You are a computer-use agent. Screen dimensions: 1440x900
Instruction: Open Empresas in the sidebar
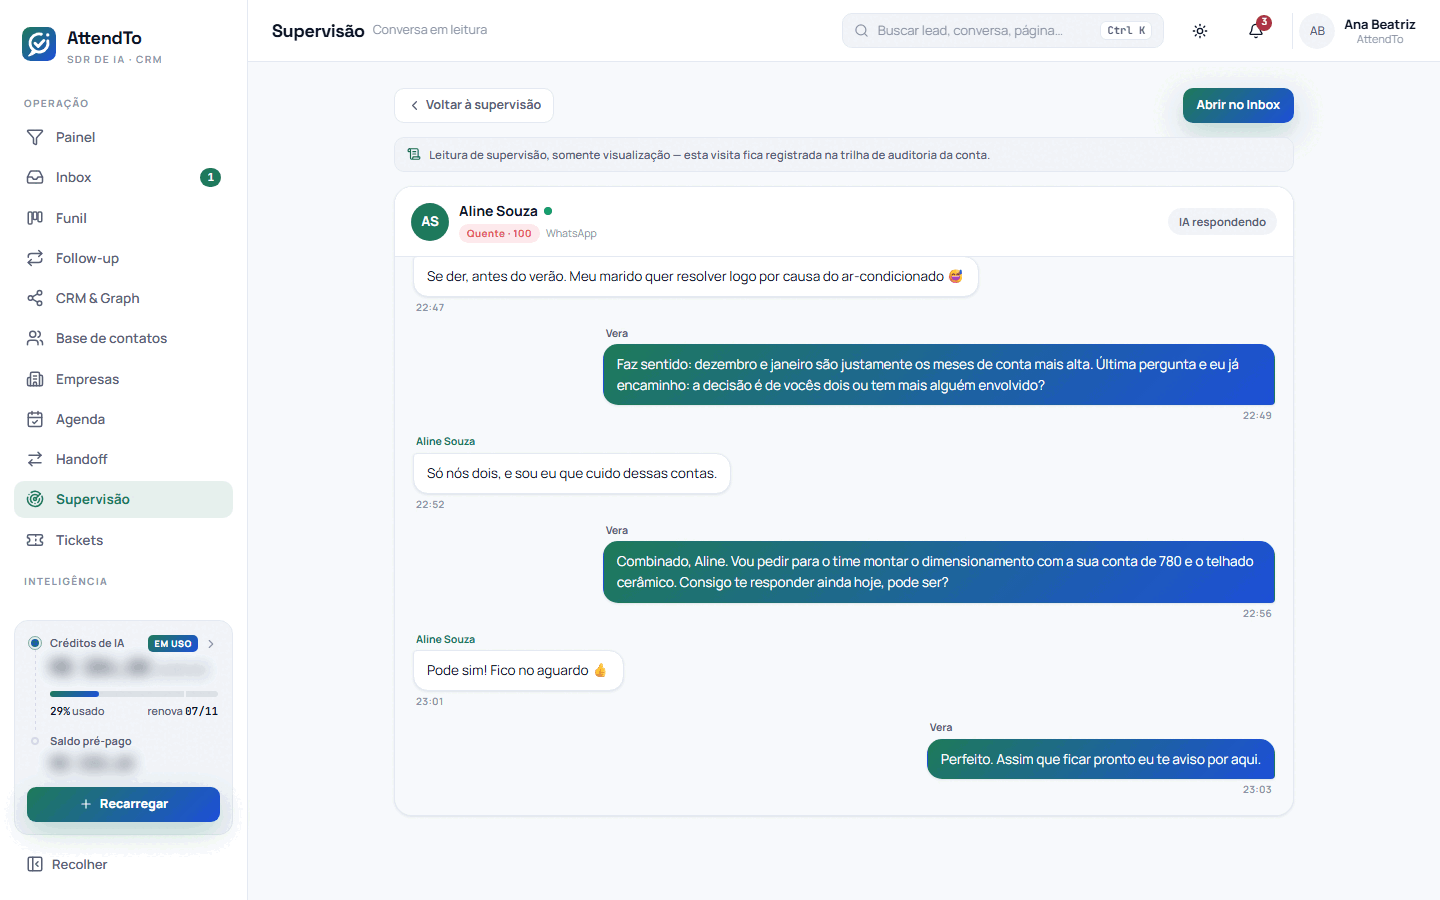coord(124,379)
